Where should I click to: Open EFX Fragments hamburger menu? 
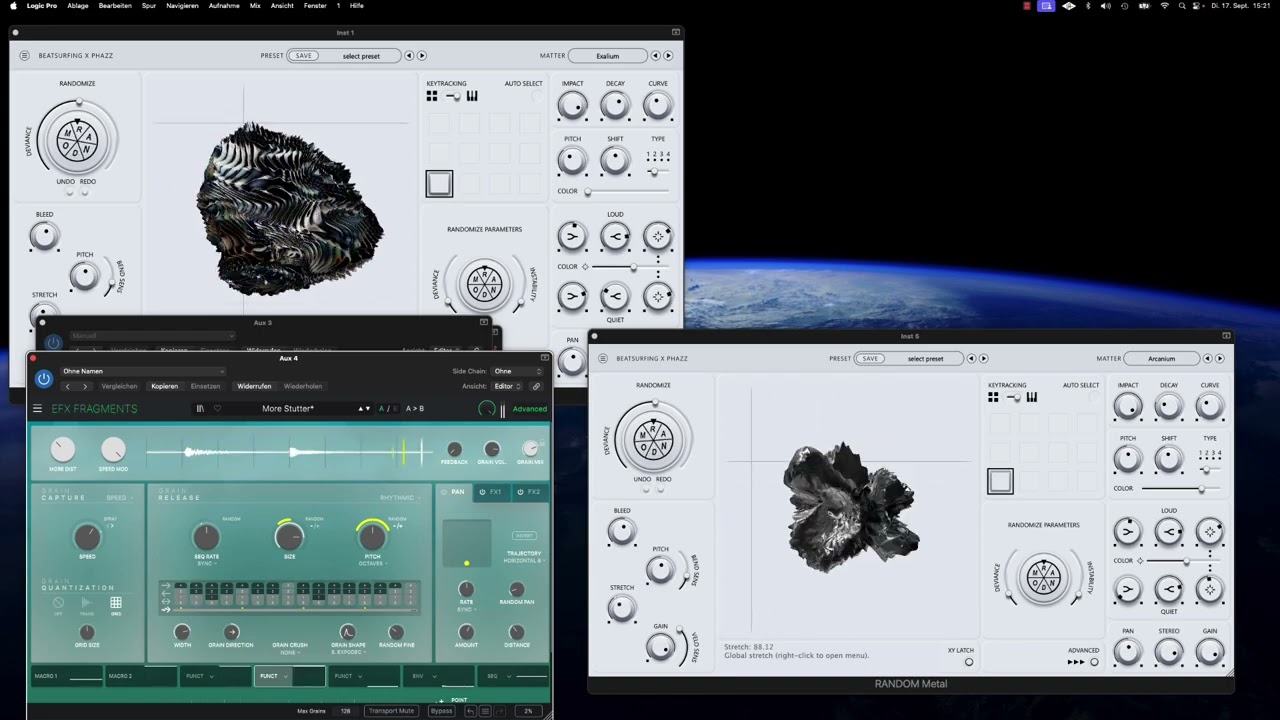pos(37,408)
